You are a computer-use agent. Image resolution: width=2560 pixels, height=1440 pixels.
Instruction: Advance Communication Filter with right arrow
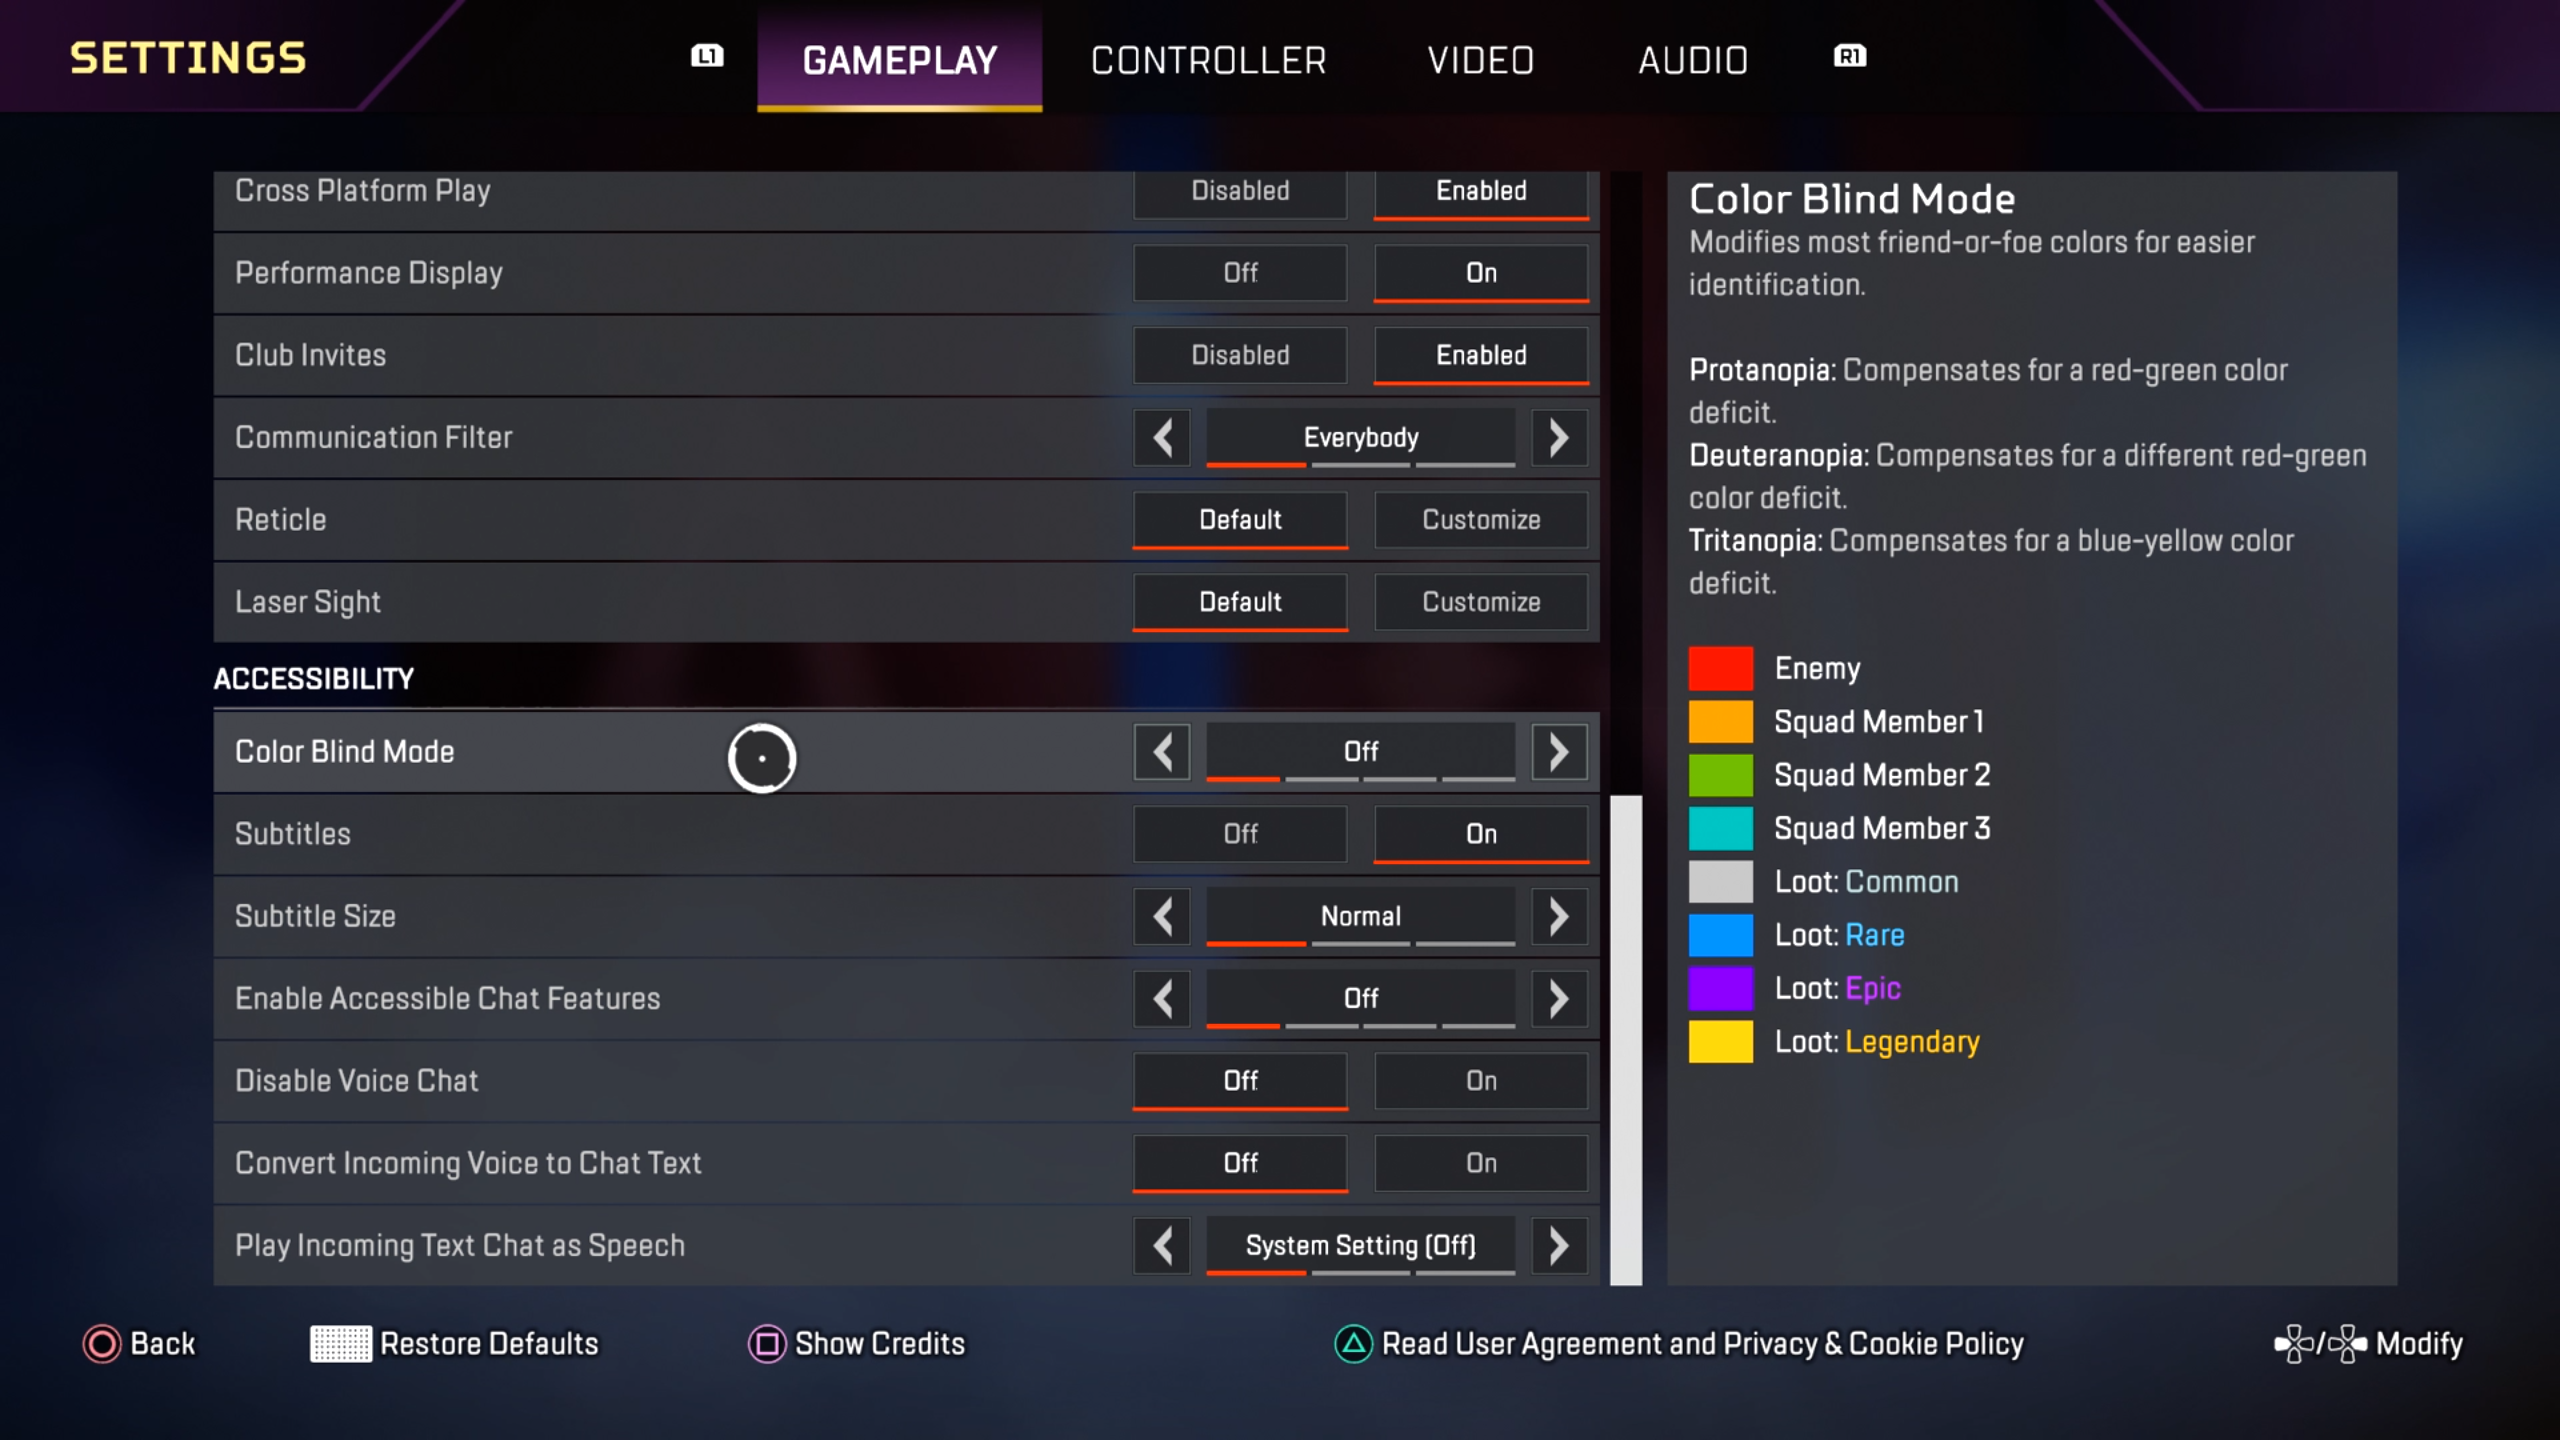pos(1559,438)
